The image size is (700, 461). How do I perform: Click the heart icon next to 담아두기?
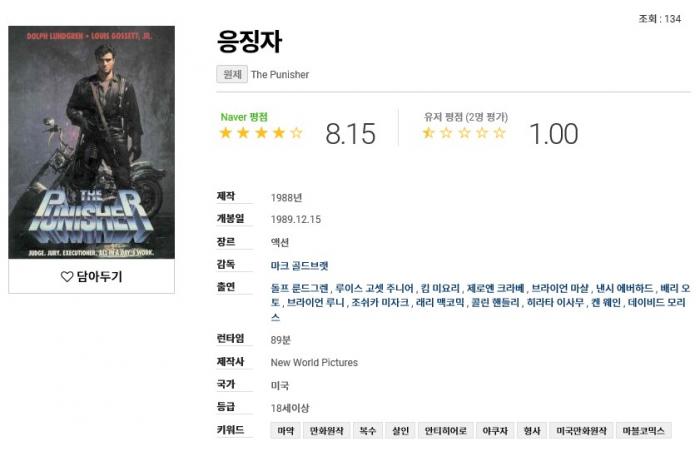tap(67, 277)
